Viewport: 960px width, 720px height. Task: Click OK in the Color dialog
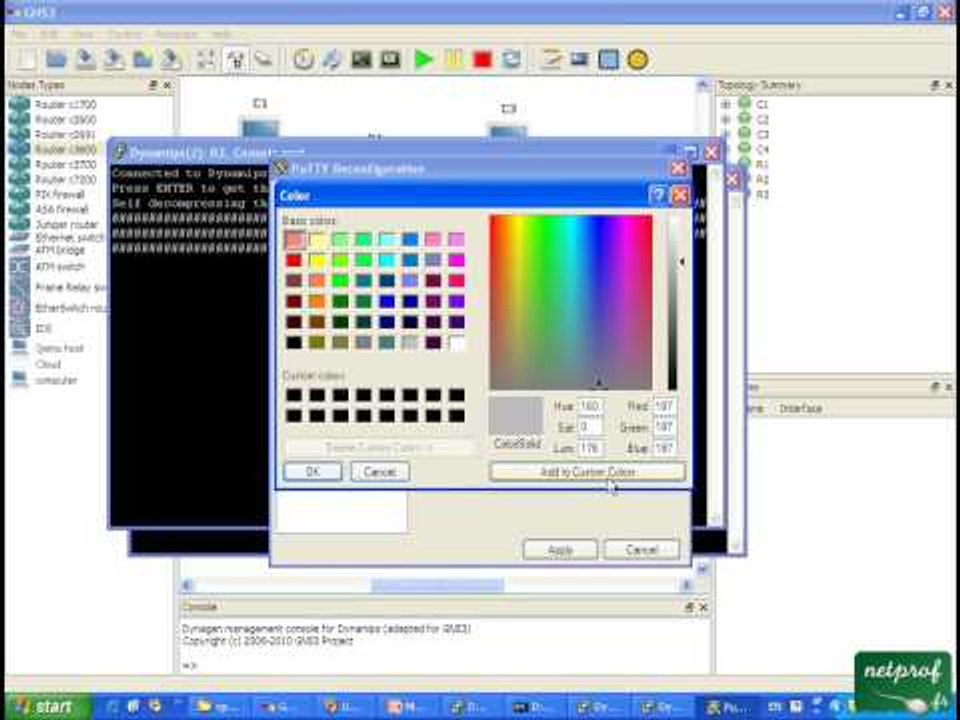[312, 472]
